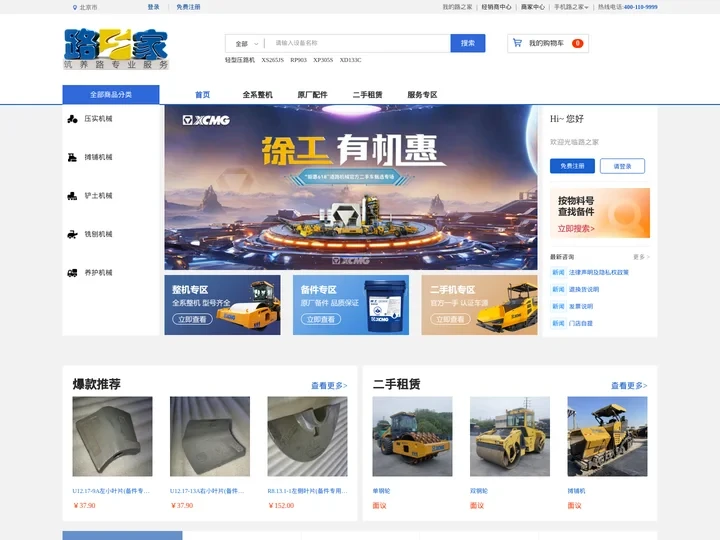Screen dimensions: 720x540
Task: Click hot search term XD133C
Action: tap(350, 60)
